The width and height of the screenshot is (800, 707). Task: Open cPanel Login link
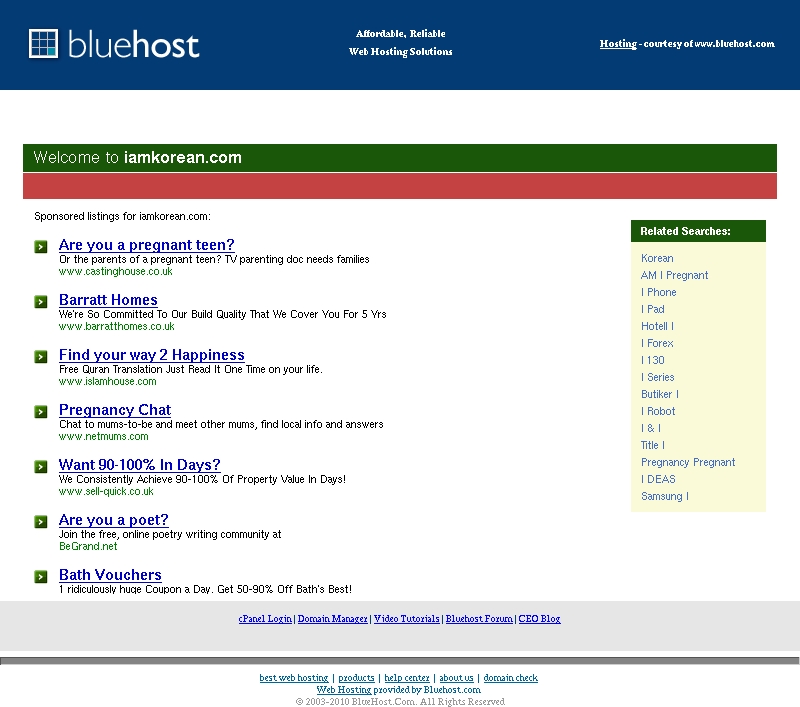[x=265, y=619]
